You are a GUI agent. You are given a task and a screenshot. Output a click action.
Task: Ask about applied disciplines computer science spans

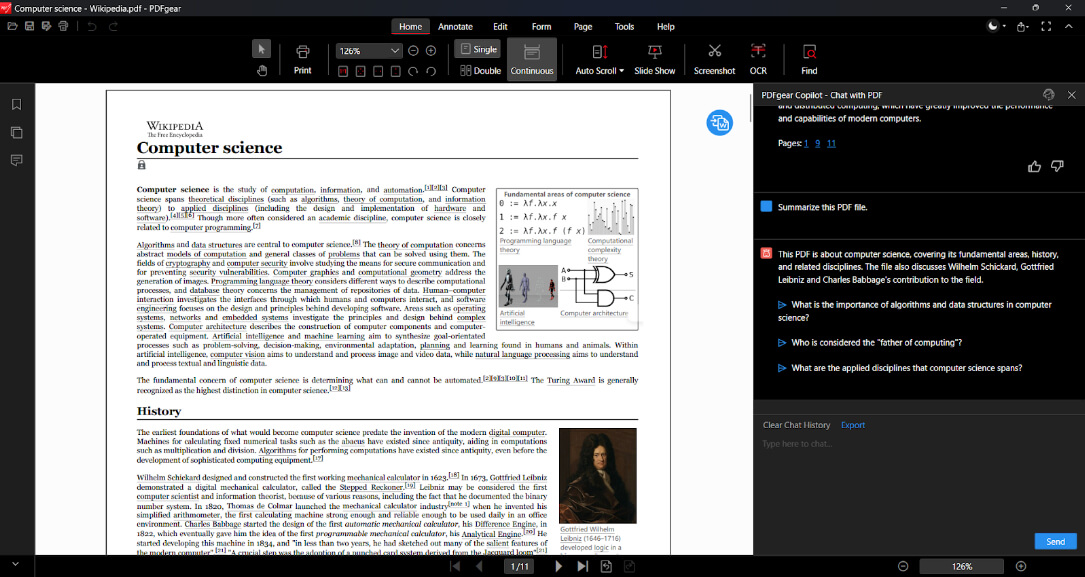[x=900, y=368]
